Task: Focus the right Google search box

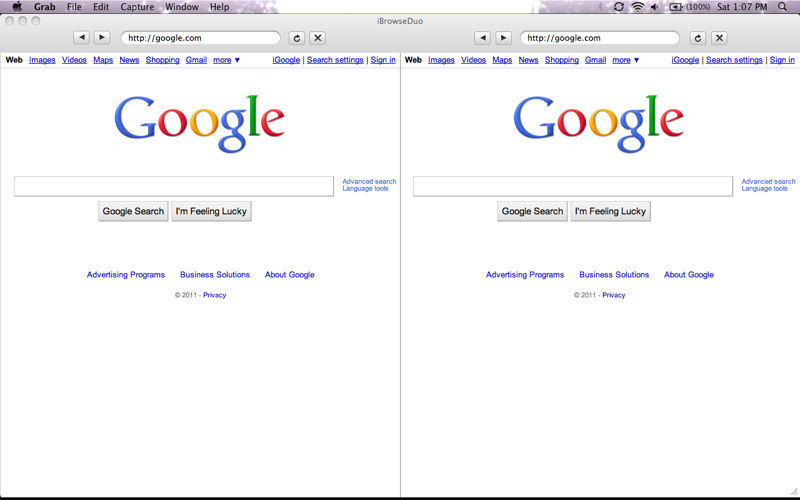Action: point(573,186)
